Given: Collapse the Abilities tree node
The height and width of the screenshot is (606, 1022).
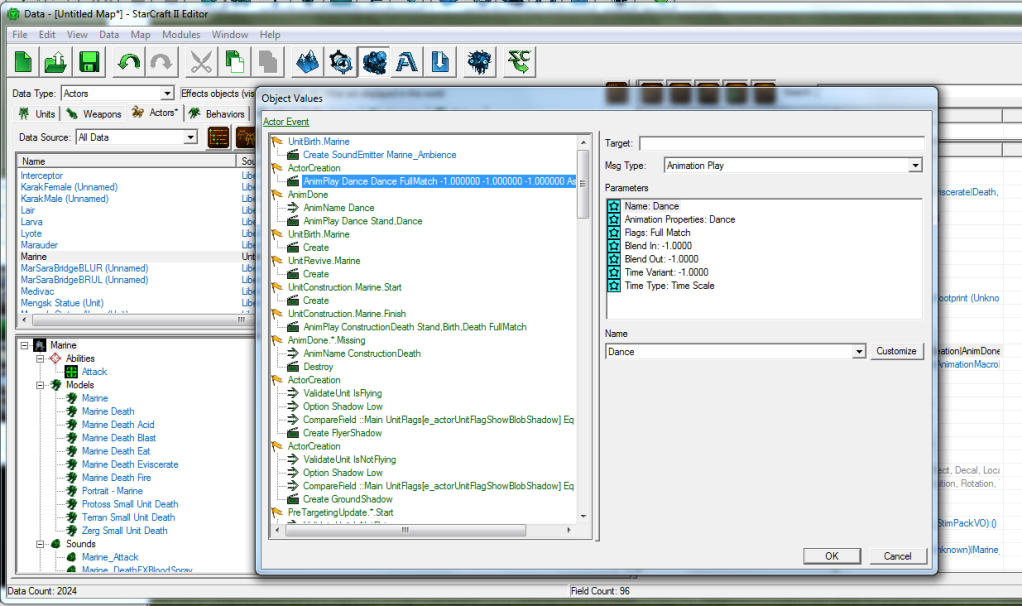Looking at the screenshot, I should [x=40, y=358].
